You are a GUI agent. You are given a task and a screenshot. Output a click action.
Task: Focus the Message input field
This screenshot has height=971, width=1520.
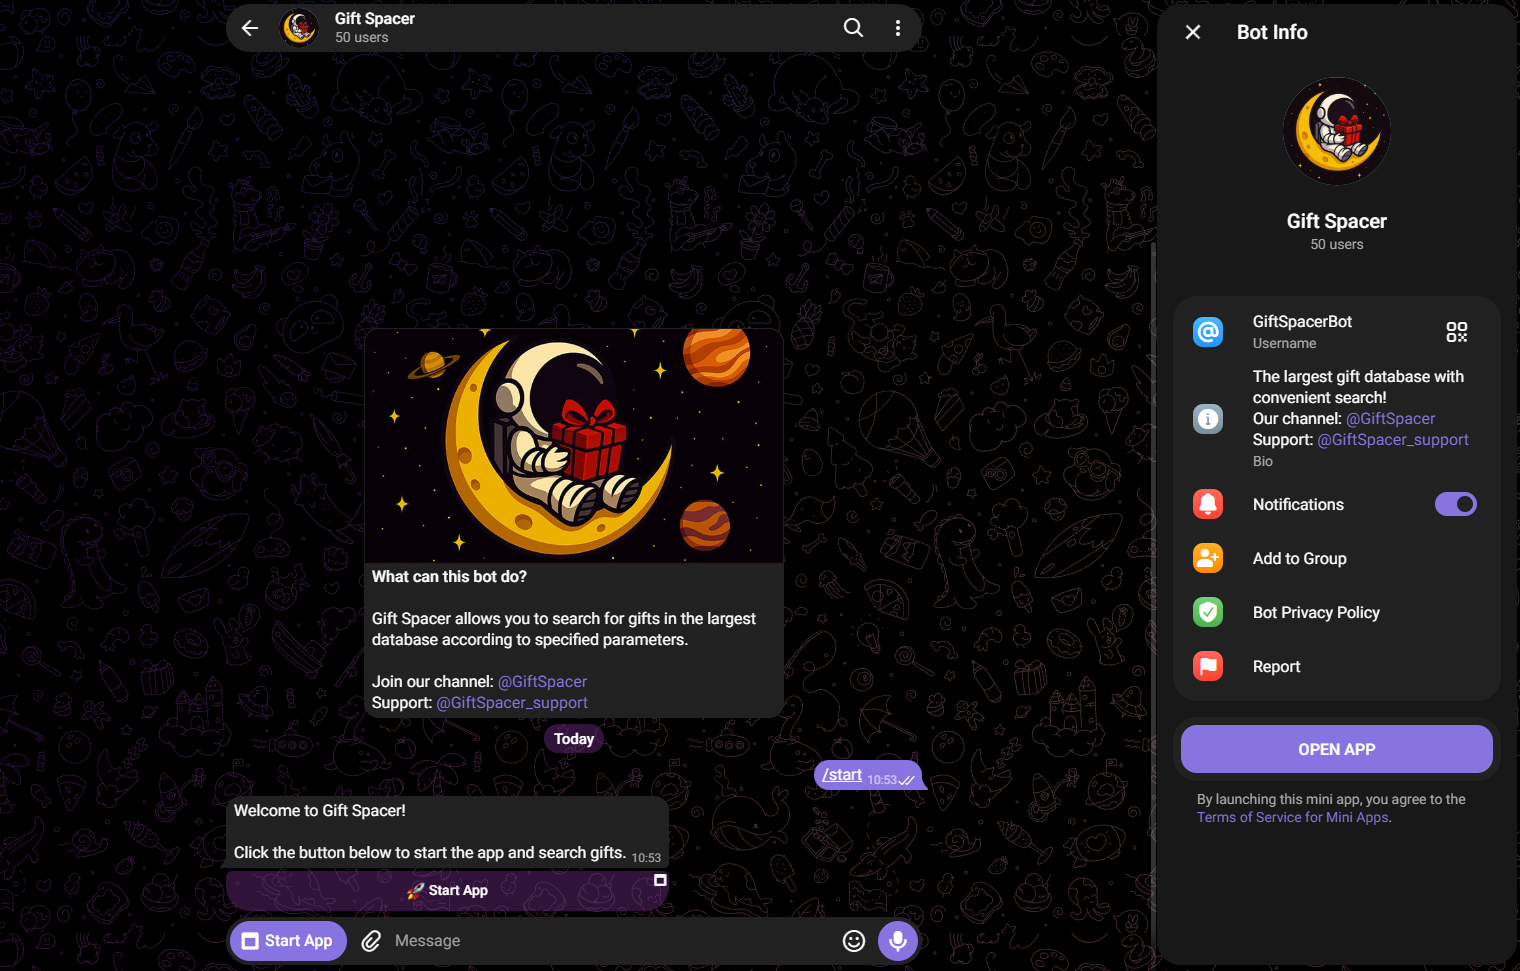610,941
